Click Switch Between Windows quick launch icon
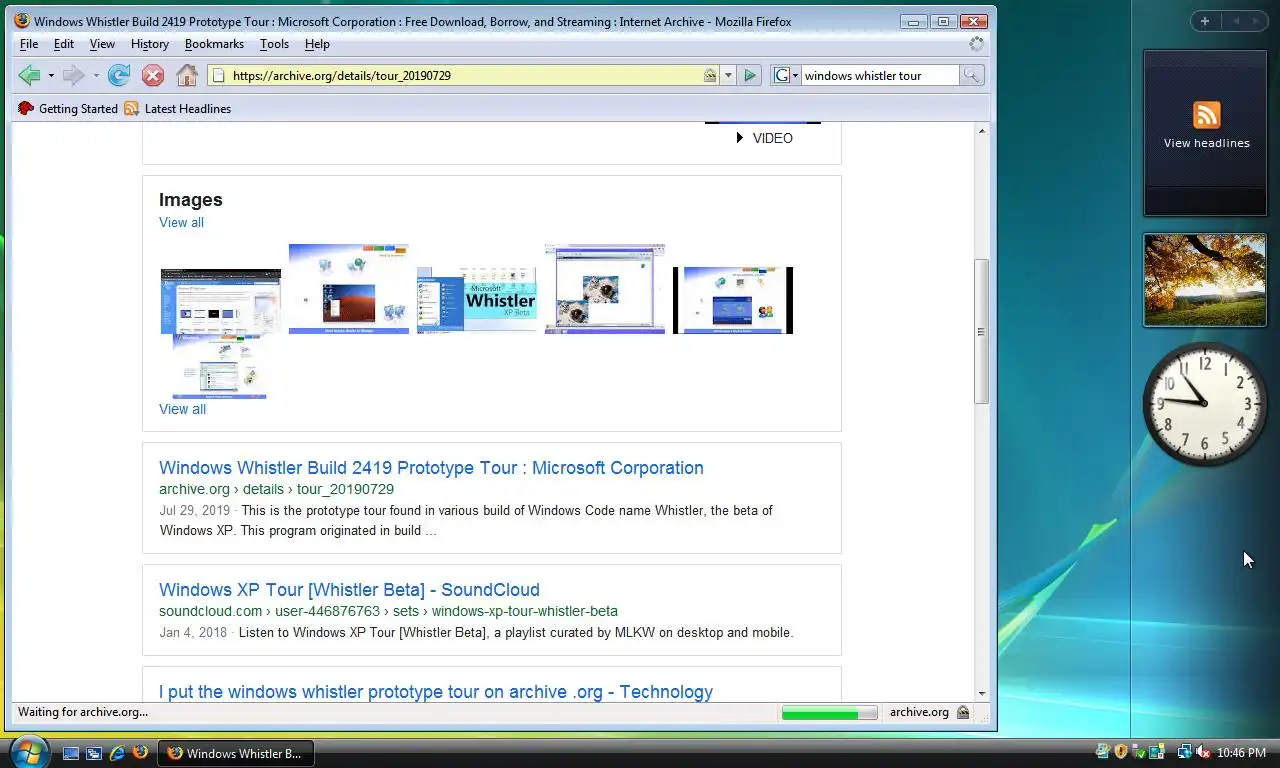The image size is (1280, 768). click(x=94, y=753)
